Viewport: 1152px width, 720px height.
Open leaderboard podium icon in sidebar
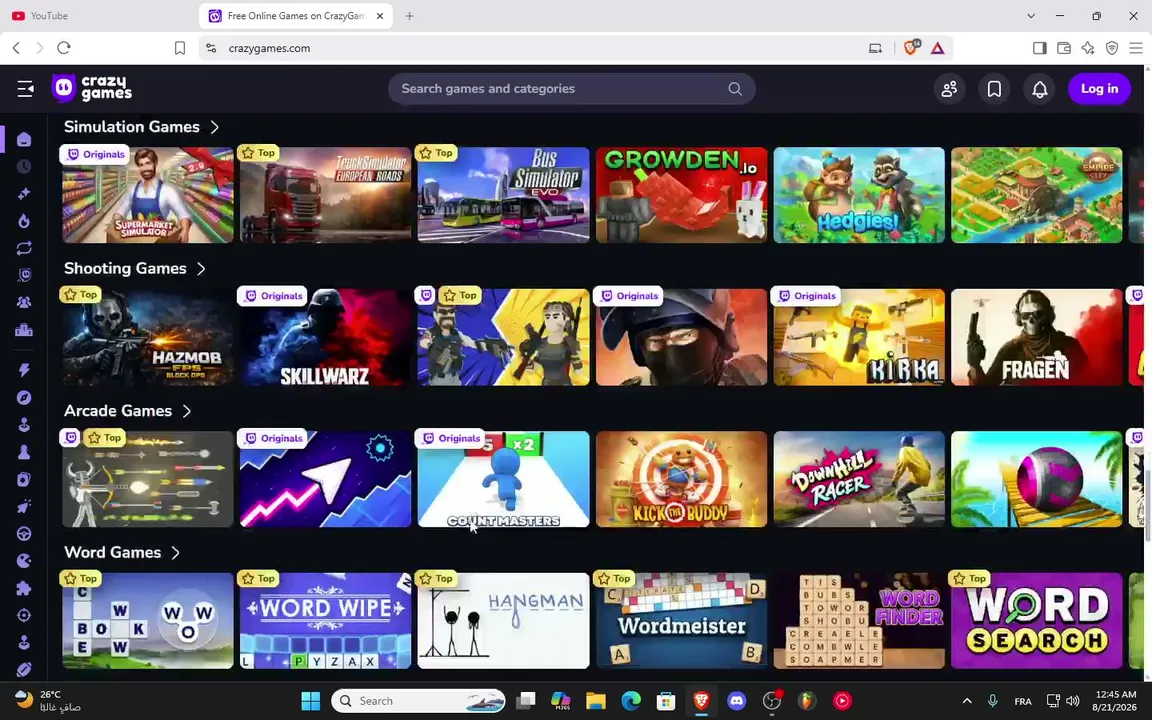pos(24,329)
